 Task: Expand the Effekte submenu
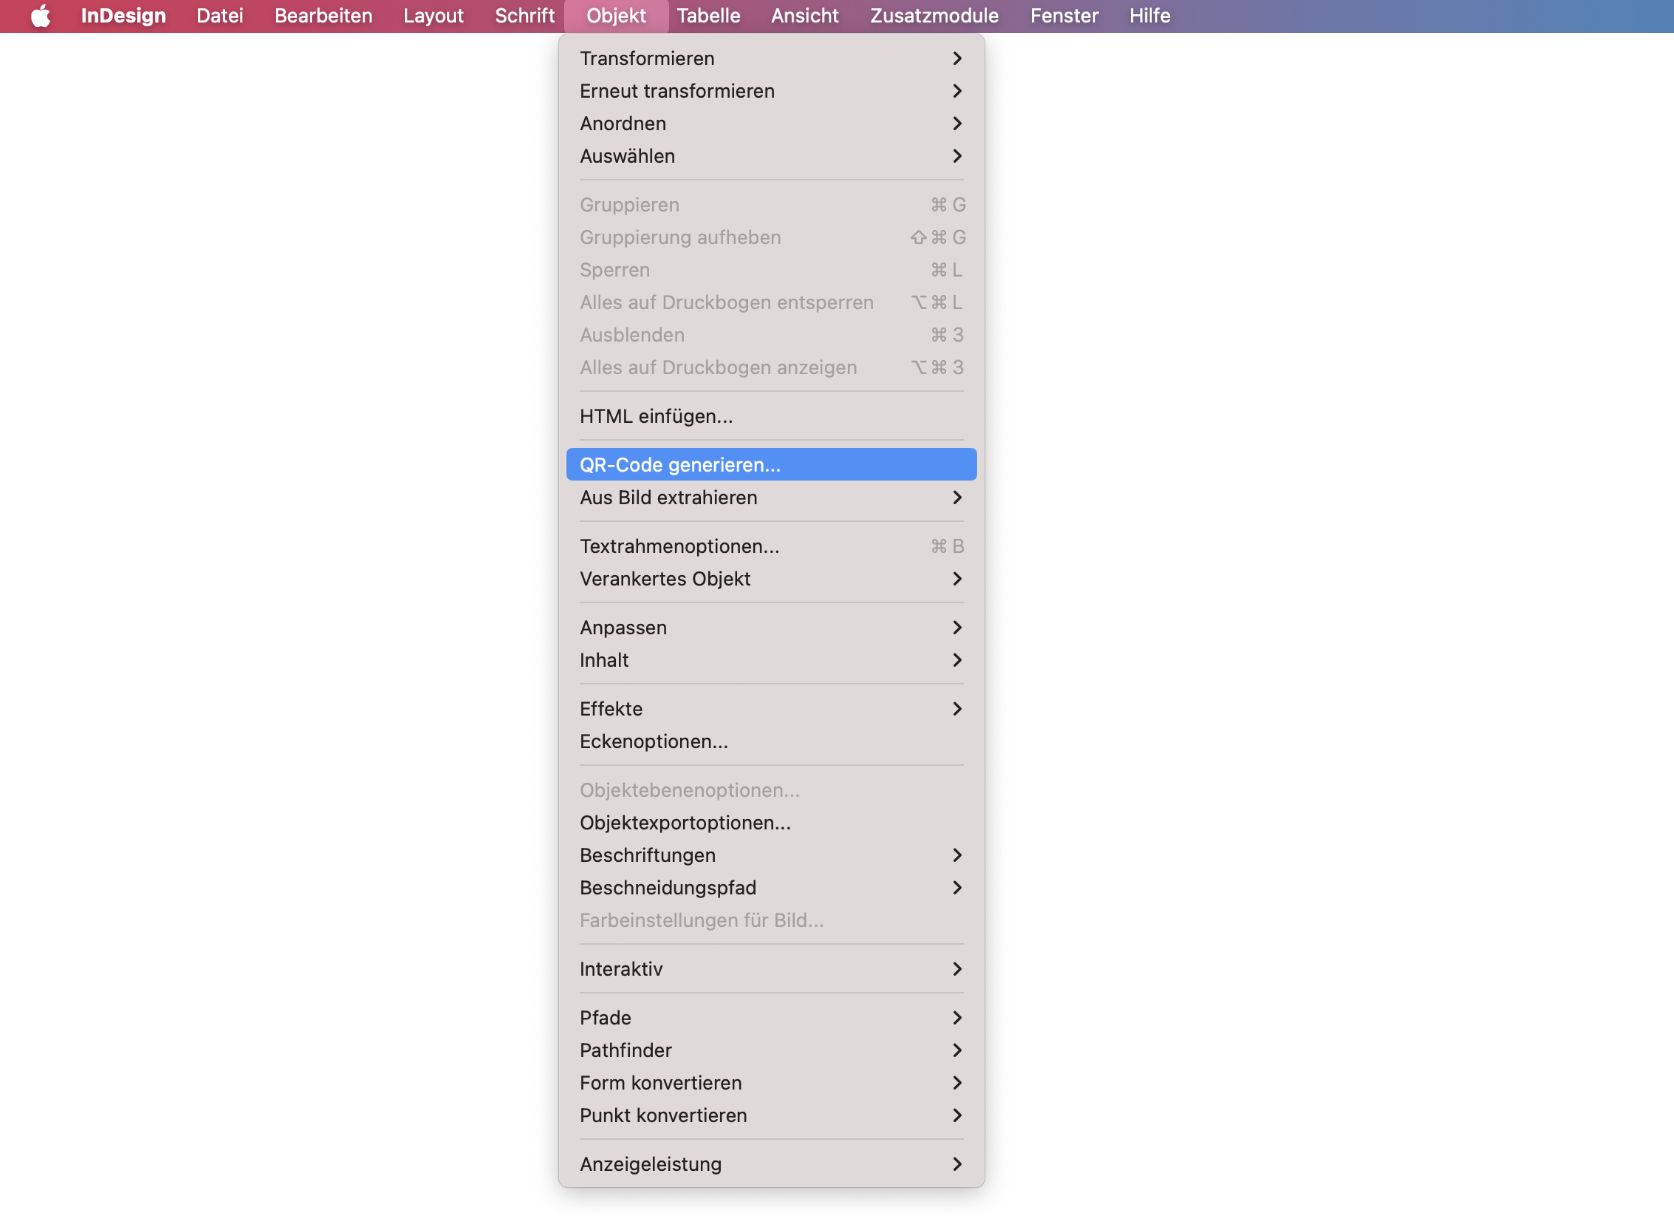(771, 709)
